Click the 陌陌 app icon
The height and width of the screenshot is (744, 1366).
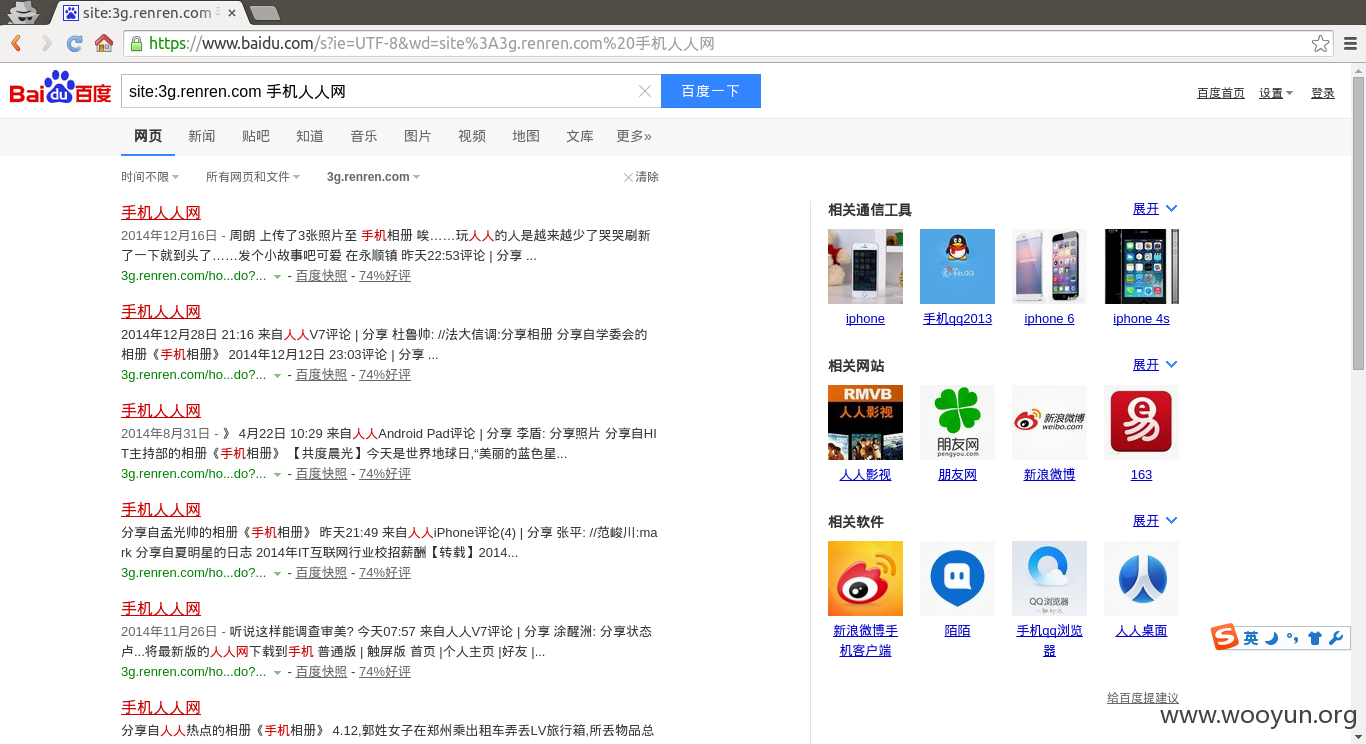pyautogui.click(x=957, y=578)
